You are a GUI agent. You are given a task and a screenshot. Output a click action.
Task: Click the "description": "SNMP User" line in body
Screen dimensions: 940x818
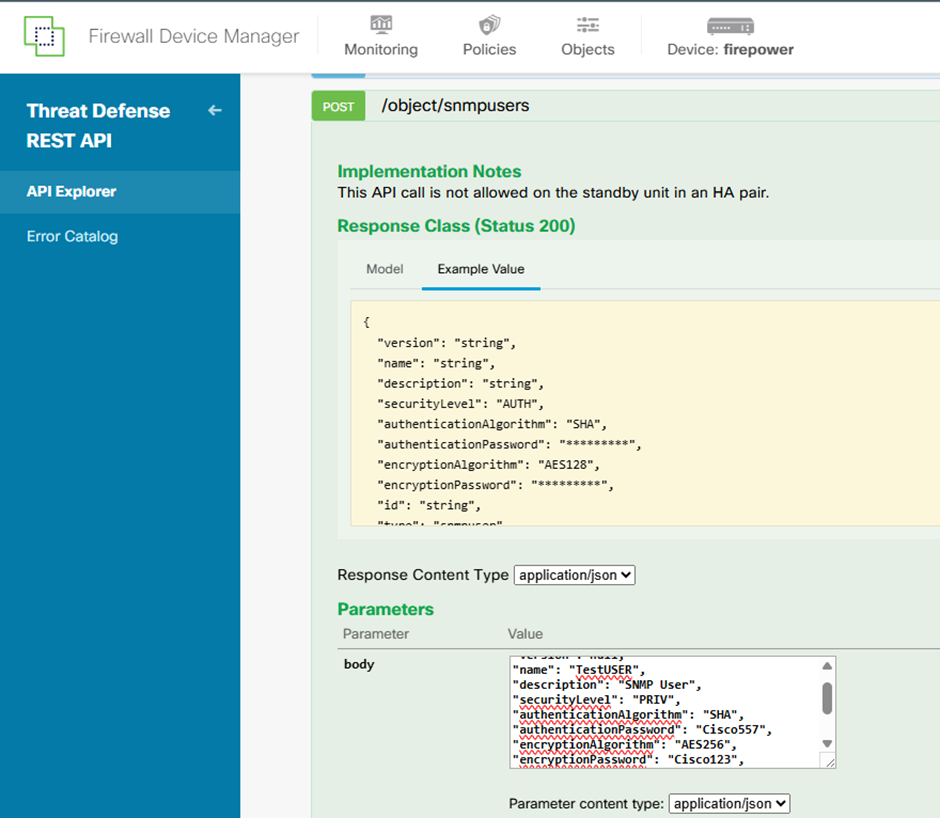pyautogui.click(x=607, y=685)
